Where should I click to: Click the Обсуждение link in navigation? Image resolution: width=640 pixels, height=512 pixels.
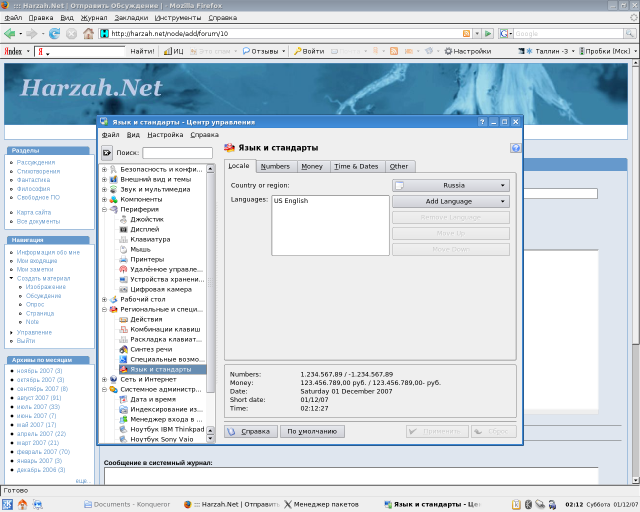point(44,296)
